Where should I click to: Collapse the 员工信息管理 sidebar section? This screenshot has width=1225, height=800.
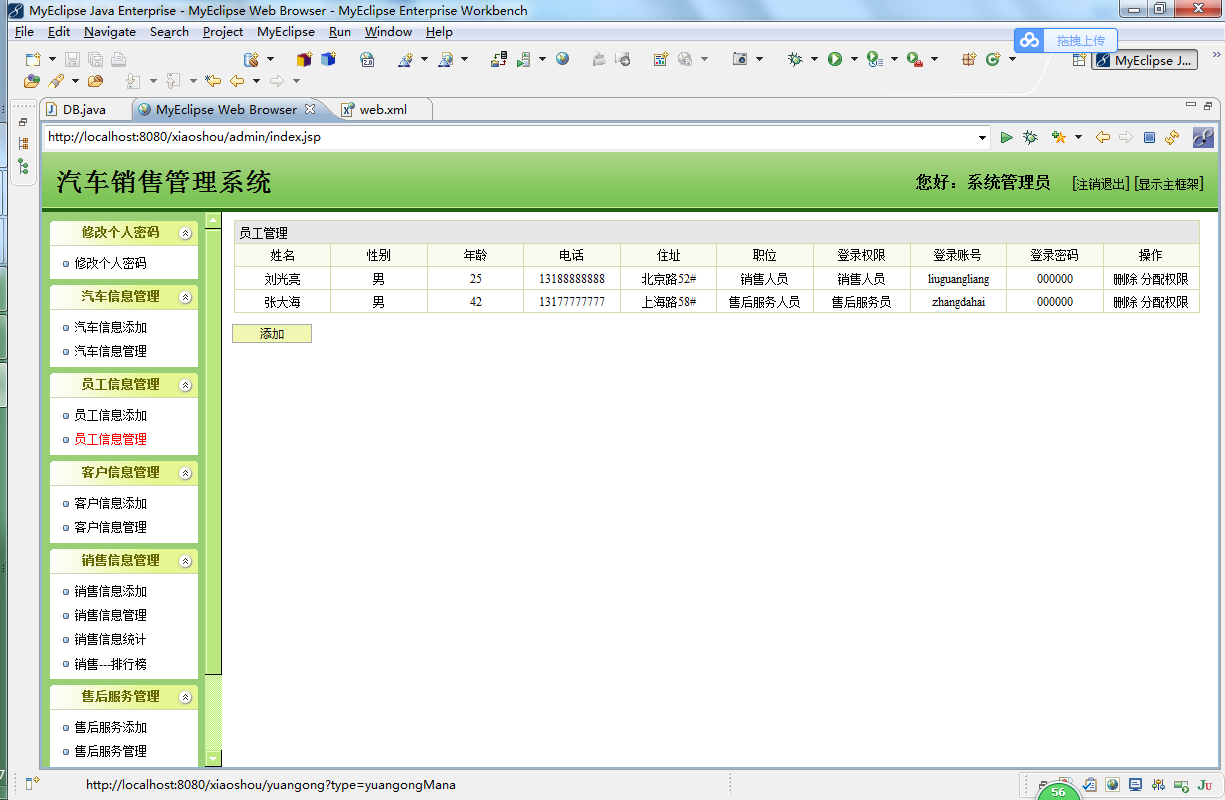[x=185, y=385]
